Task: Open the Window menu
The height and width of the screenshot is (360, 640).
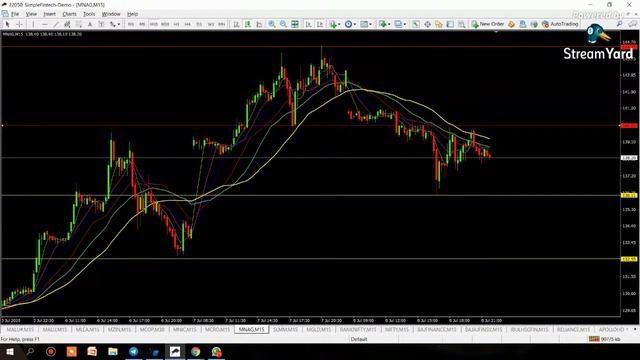Action: point(111,14)
